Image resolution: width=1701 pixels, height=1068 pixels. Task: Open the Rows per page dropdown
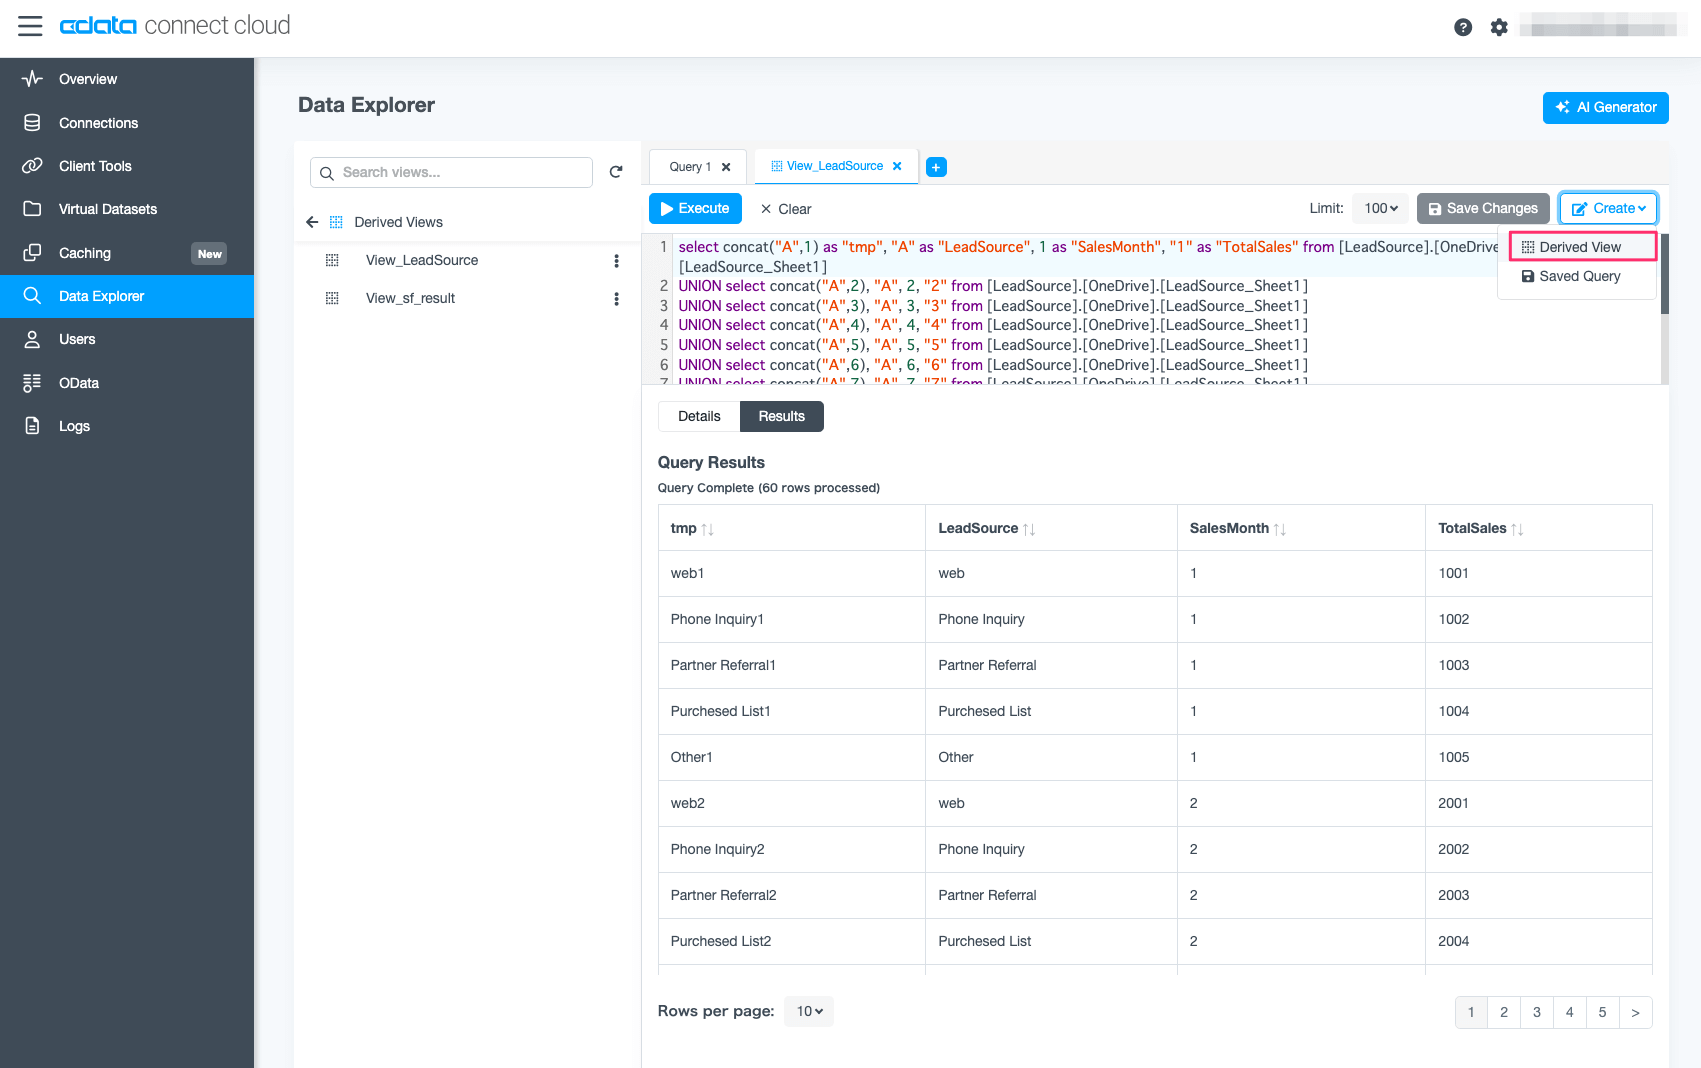[808, 1011]
